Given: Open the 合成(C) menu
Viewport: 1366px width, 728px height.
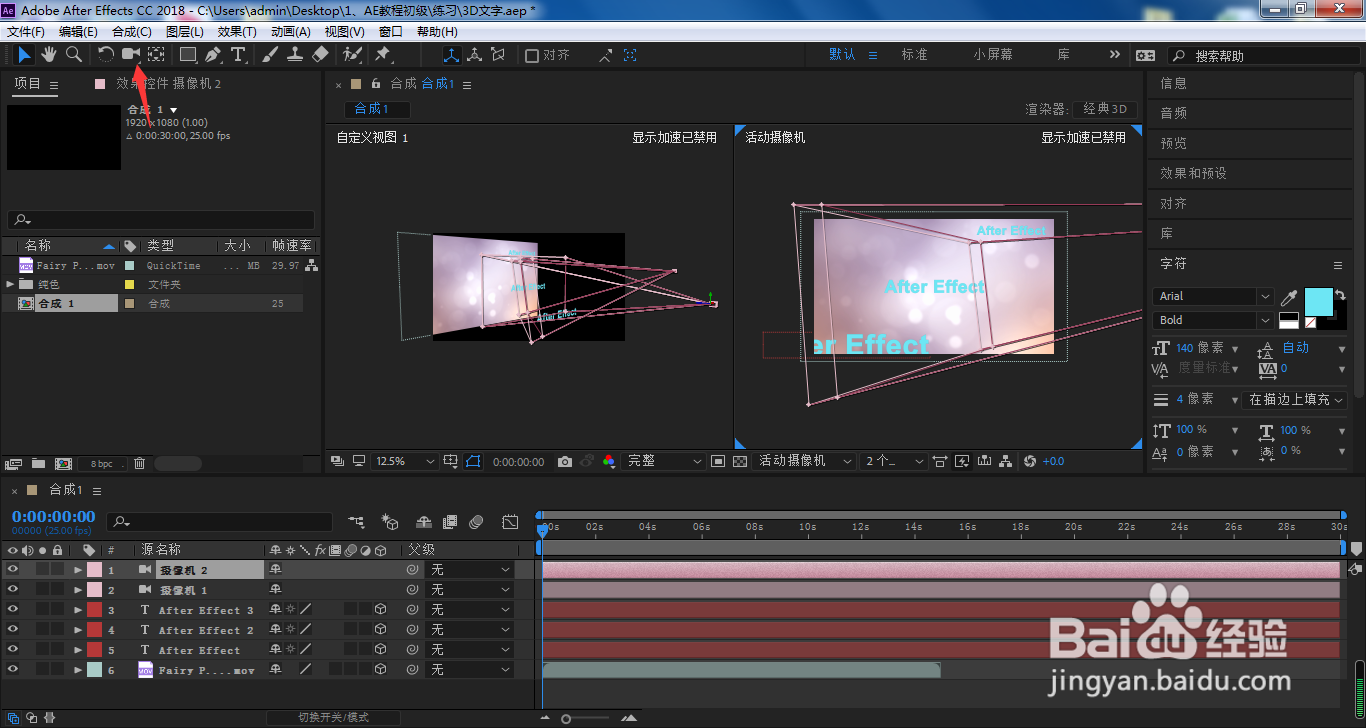Looking at the screenshot, I should (x=132, y=31).
